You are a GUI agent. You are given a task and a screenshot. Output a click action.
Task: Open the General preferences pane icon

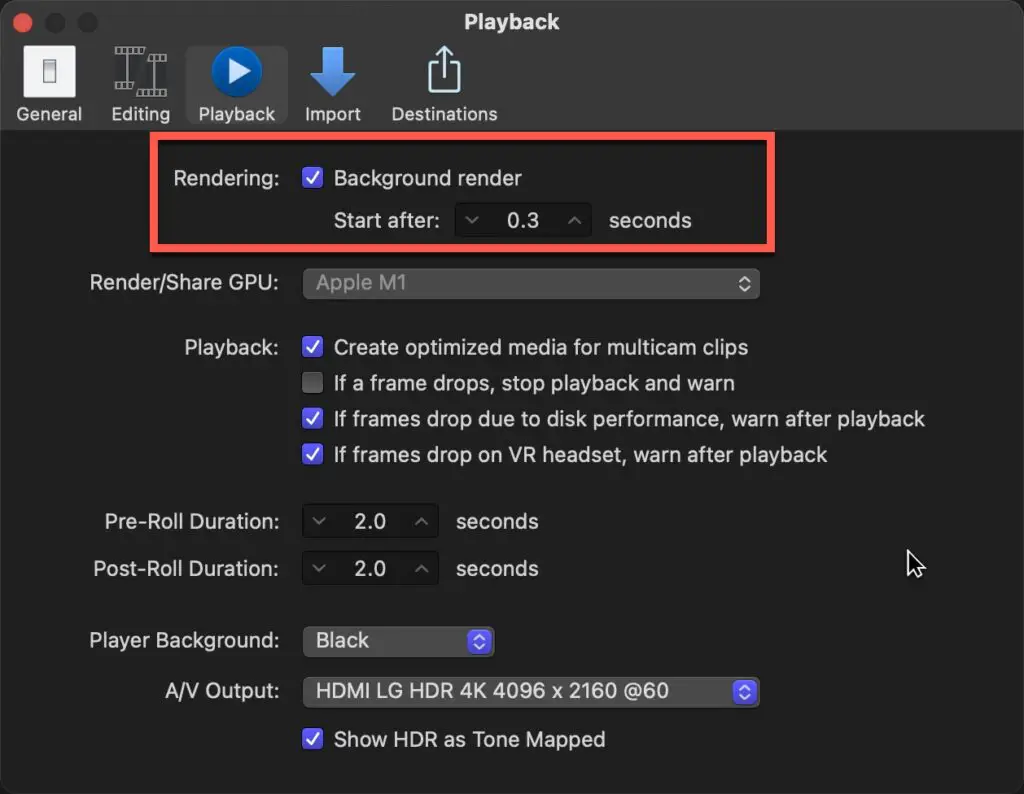49,71
